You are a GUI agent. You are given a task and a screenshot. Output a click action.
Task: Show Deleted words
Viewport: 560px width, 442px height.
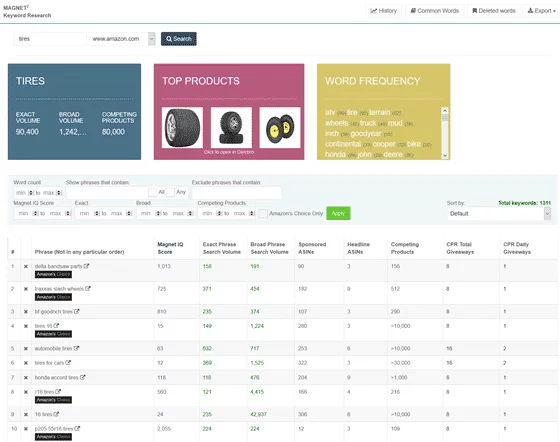tap(494, 11)
